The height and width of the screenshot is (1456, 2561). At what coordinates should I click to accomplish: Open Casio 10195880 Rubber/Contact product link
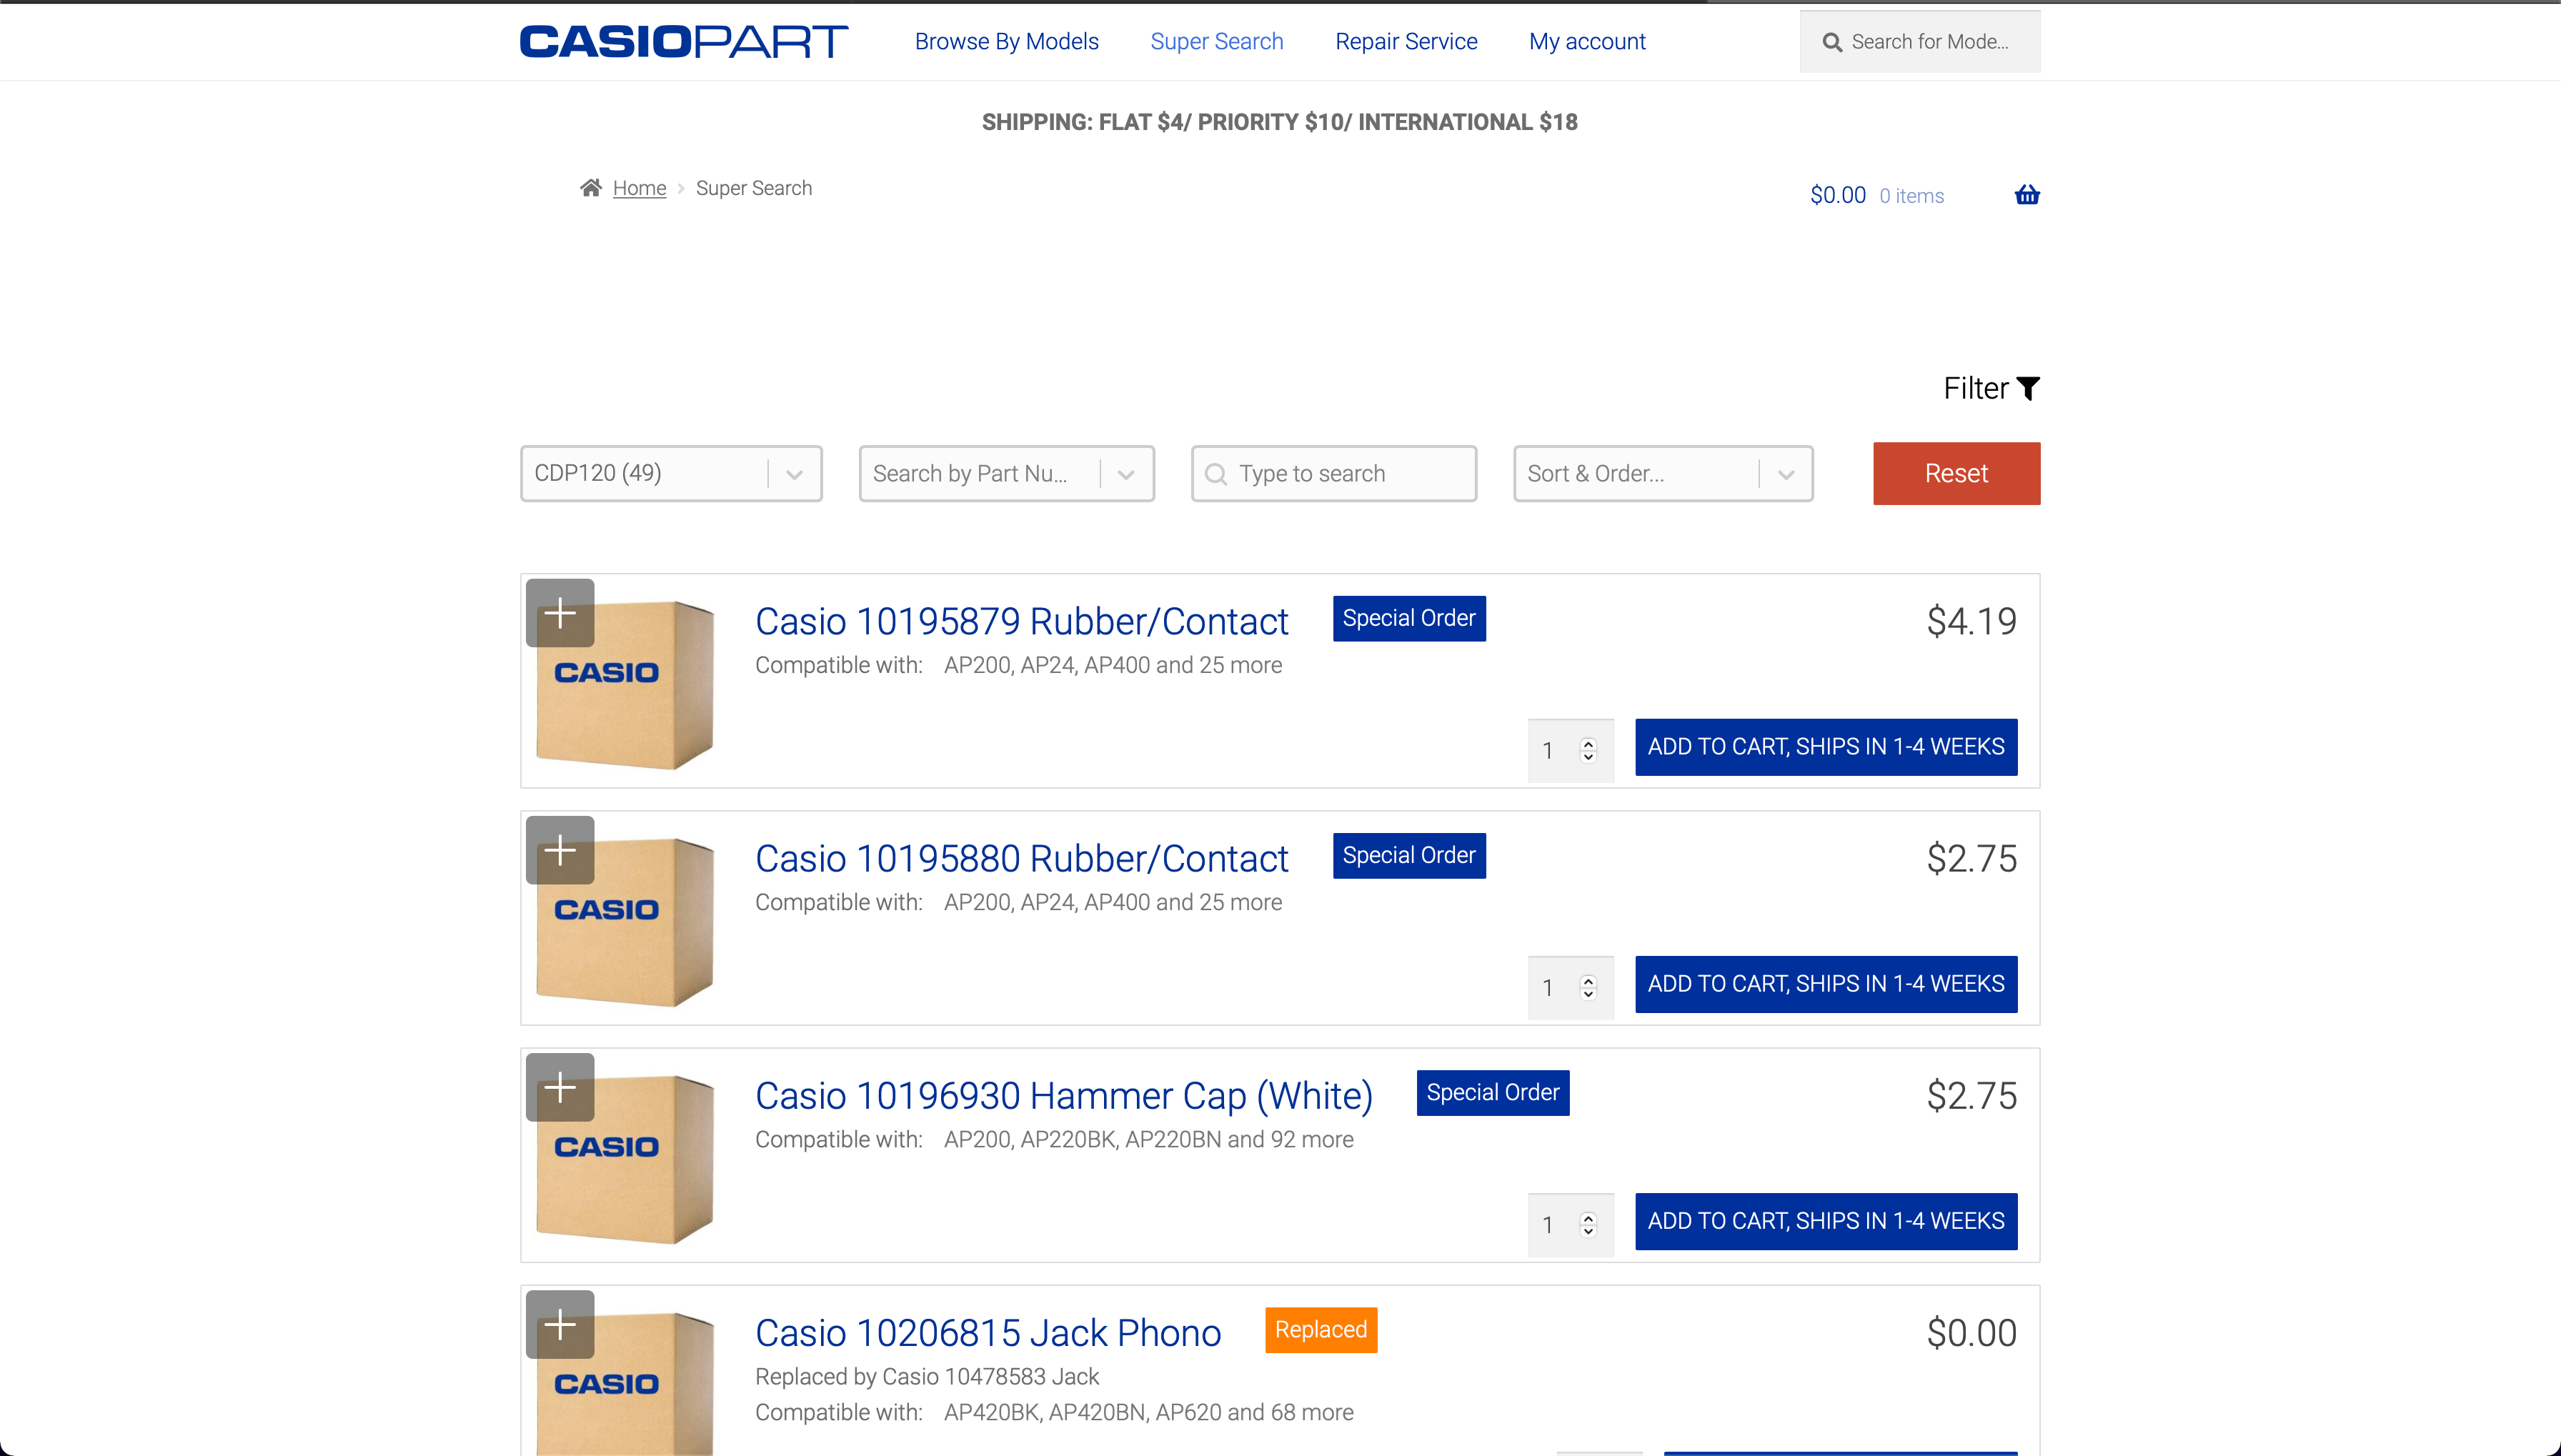click(1021, 858)
